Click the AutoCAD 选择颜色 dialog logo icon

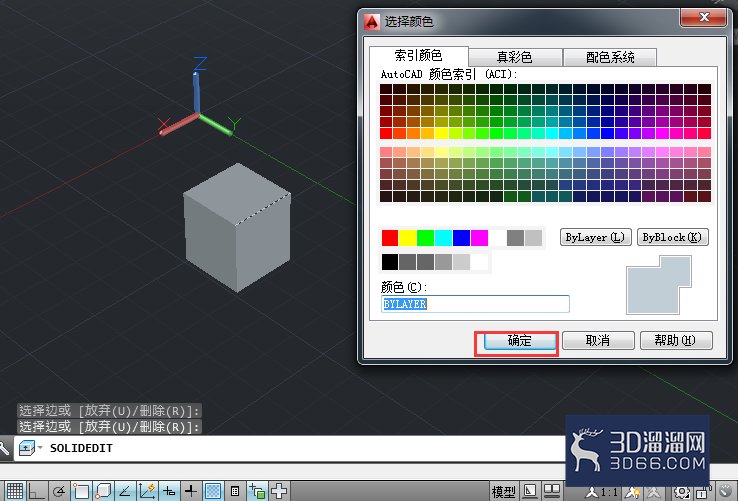coord(372,21)
